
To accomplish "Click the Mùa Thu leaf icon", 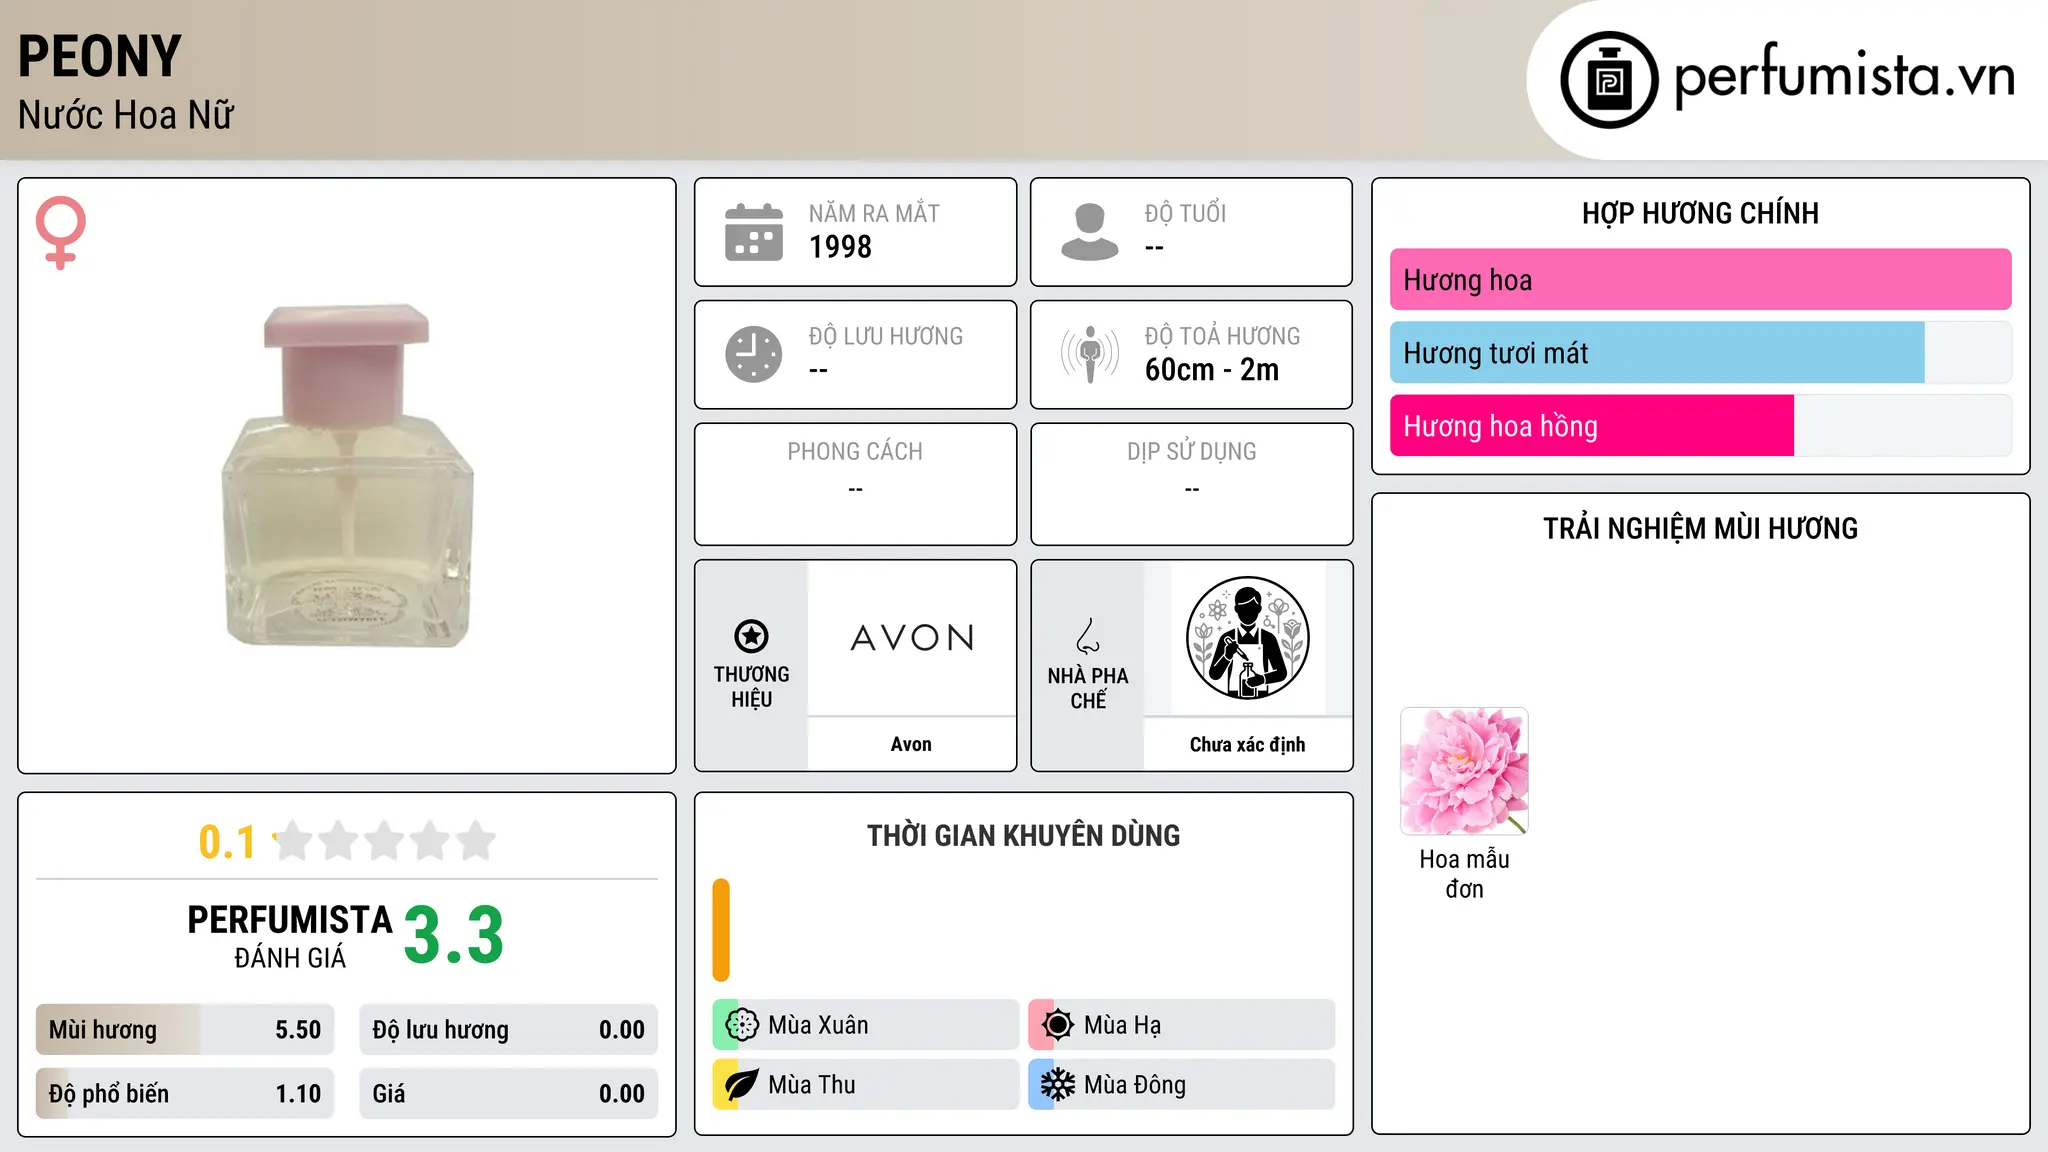I will [x=742, y=1085].
